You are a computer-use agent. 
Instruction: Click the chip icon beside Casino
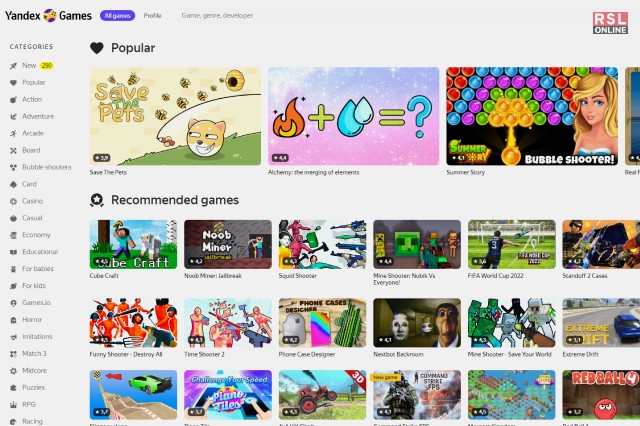coord(13,201)
